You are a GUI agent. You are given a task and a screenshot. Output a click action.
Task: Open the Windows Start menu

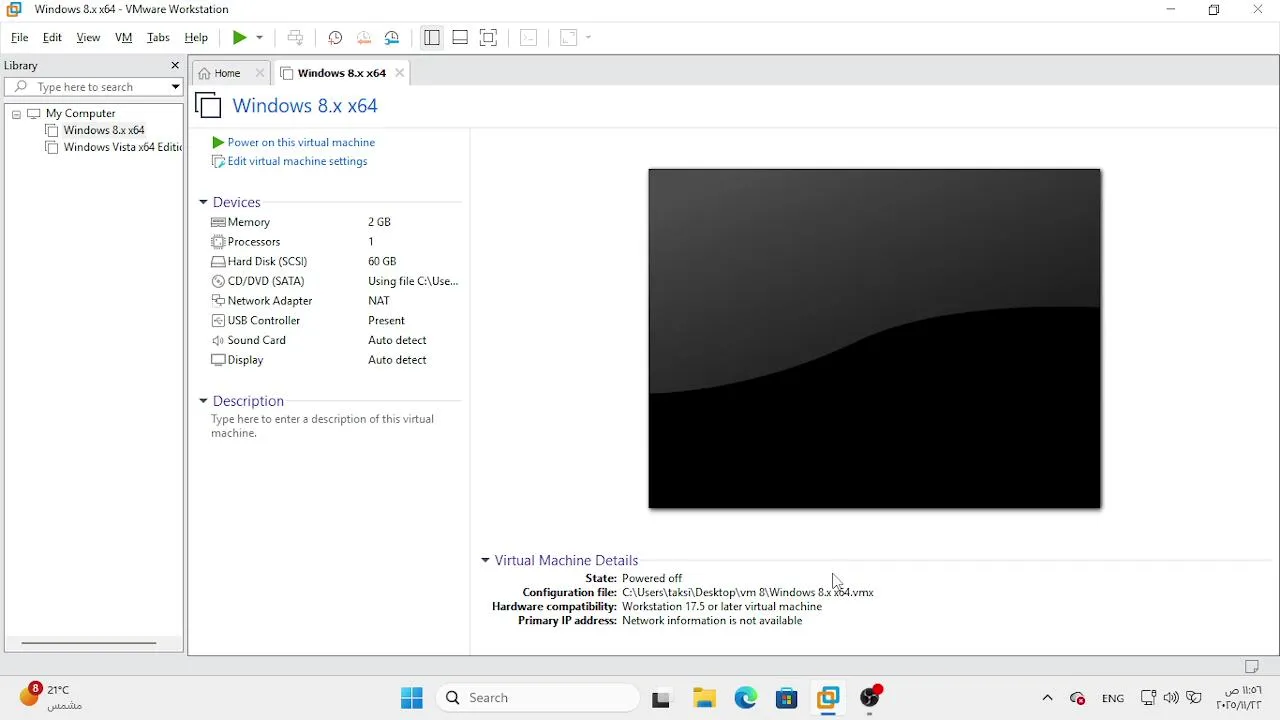(x=412, y=698)
